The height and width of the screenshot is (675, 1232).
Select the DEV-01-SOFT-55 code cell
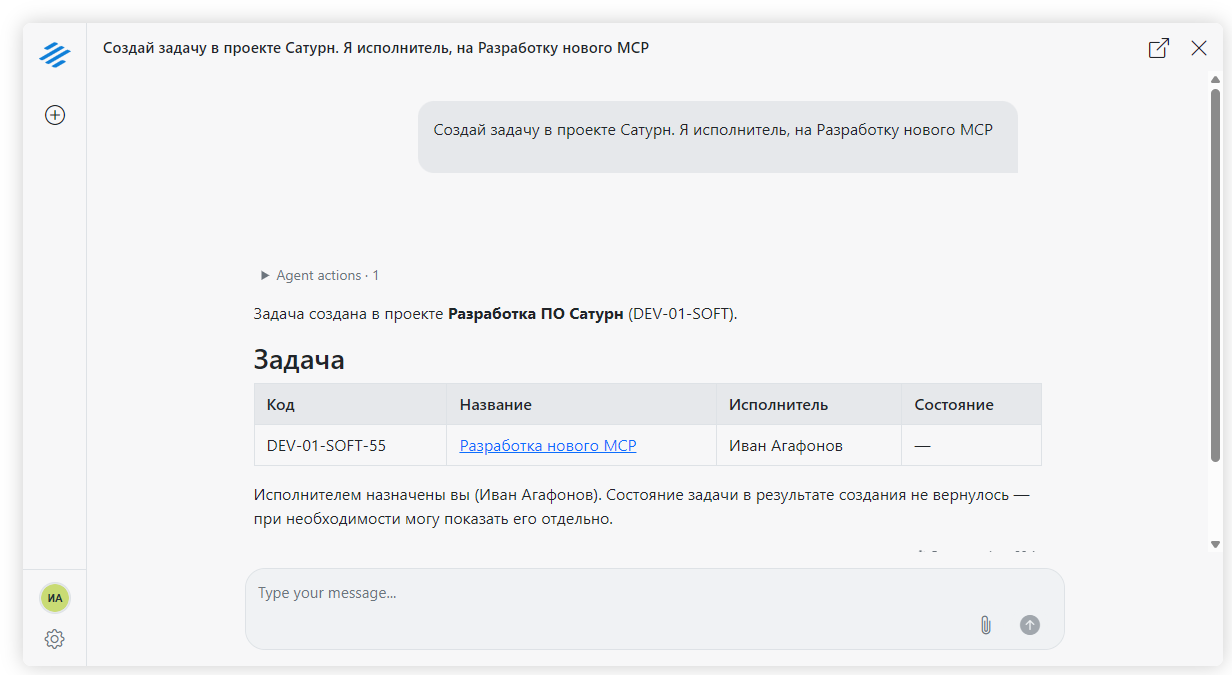350,446
